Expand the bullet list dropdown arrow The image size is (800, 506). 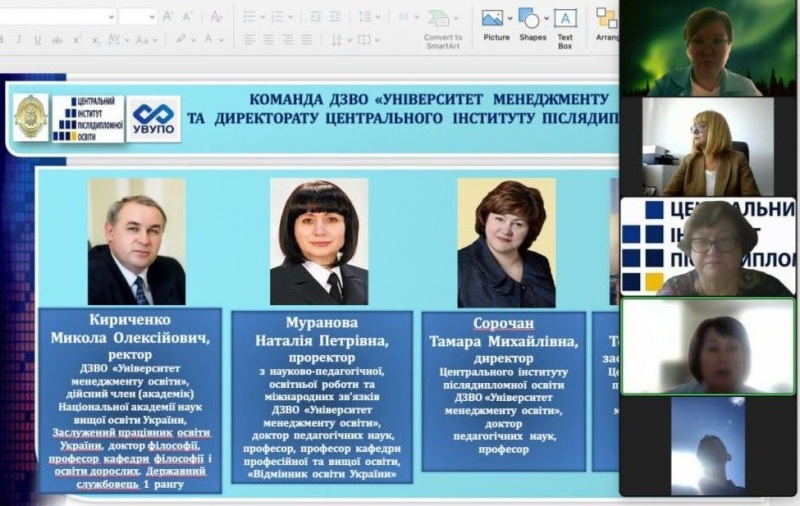(261, 16)
